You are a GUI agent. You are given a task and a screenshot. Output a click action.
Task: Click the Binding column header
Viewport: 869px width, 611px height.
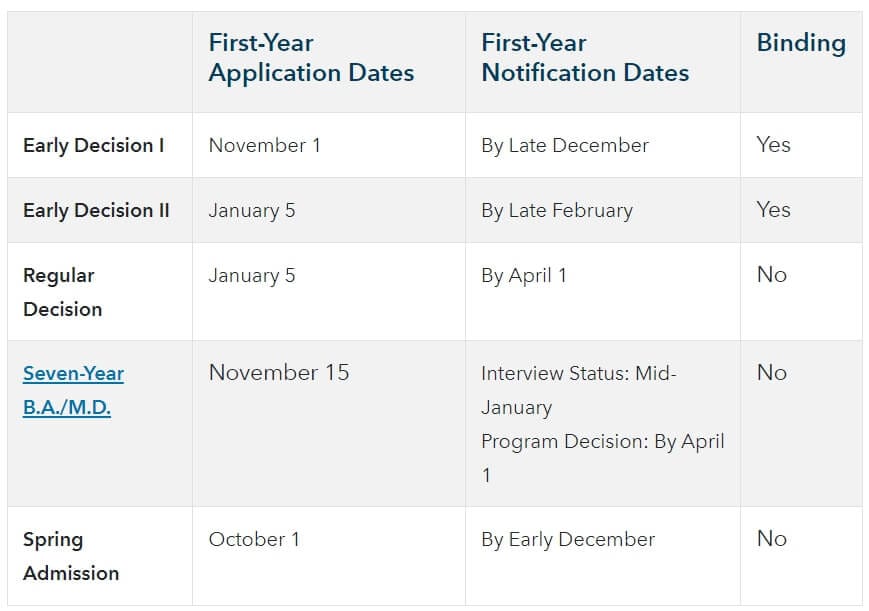[x=801, y=43]
